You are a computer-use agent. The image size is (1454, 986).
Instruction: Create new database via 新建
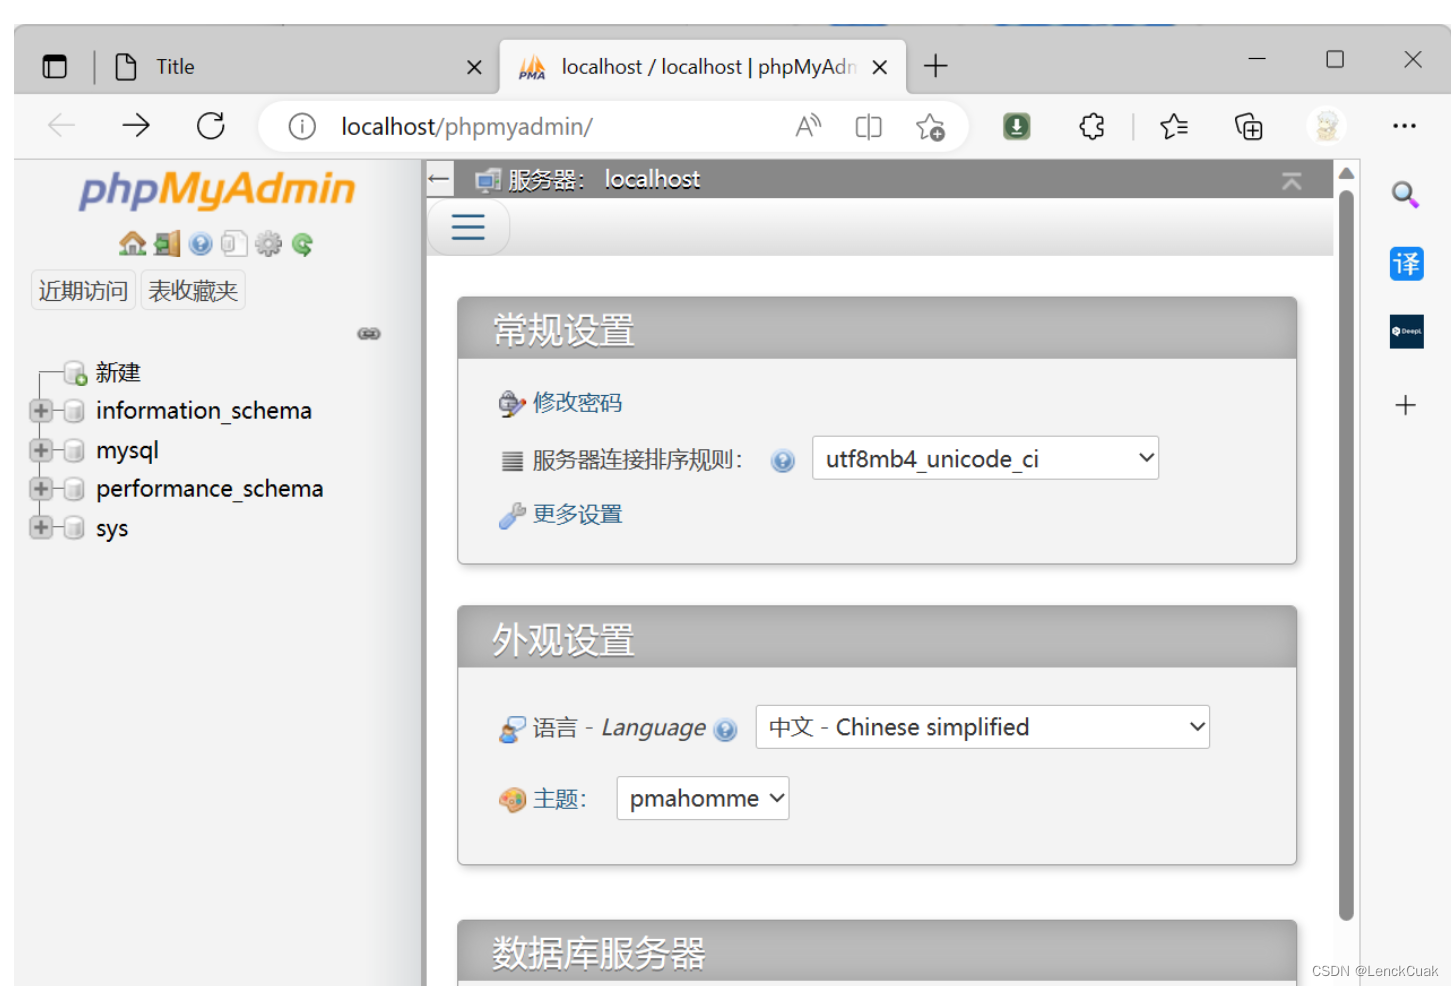(x=118, y=373)
